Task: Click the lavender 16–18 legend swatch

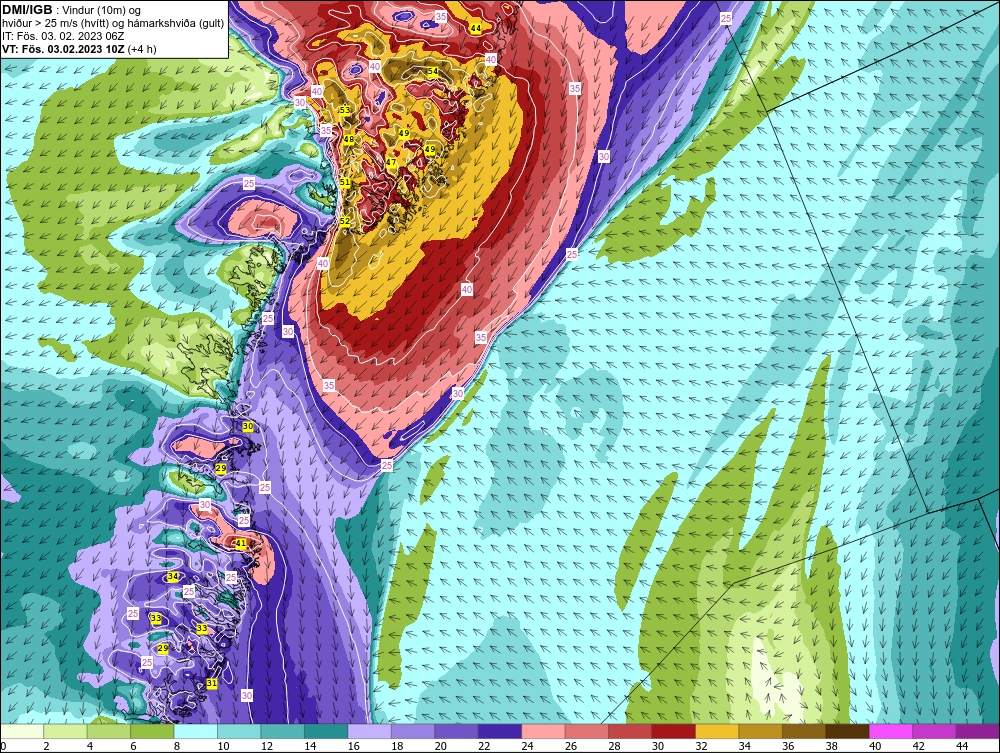Action: (x=369, y=731)
